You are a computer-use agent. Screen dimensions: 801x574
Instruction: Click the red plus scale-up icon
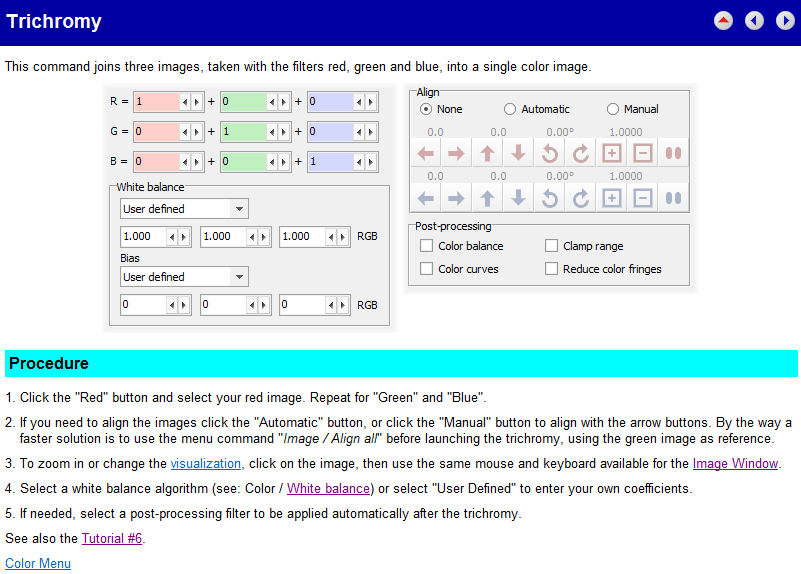point(611,153)
